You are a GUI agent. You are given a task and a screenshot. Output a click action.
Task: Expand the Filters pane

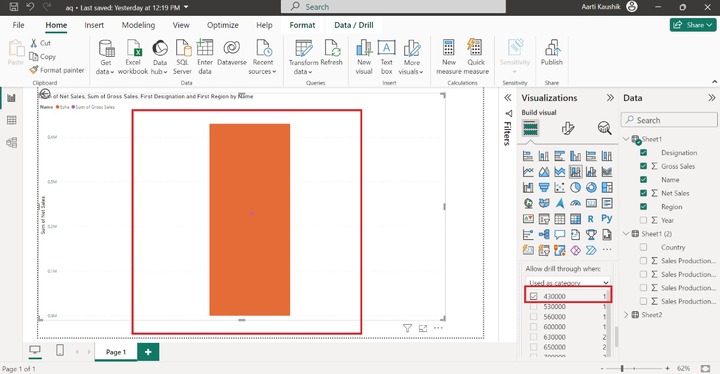click(507, 98)
